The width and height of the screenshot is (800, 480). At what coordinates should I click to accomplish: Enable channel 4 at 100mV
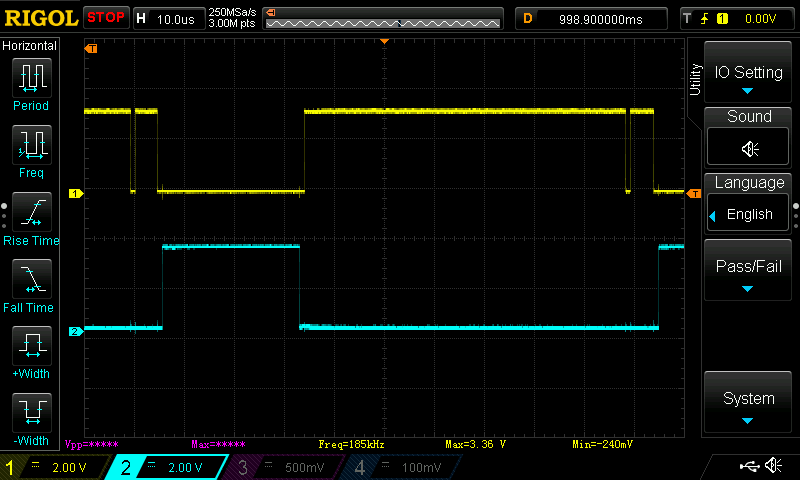coord(401,467)
